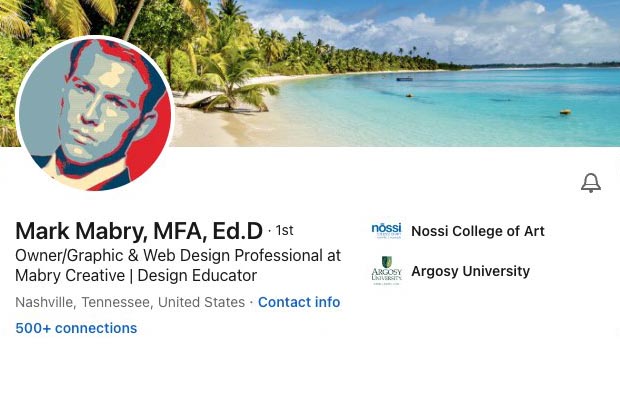
Task: Click the 1st degree connection badge
Action: 284,231
